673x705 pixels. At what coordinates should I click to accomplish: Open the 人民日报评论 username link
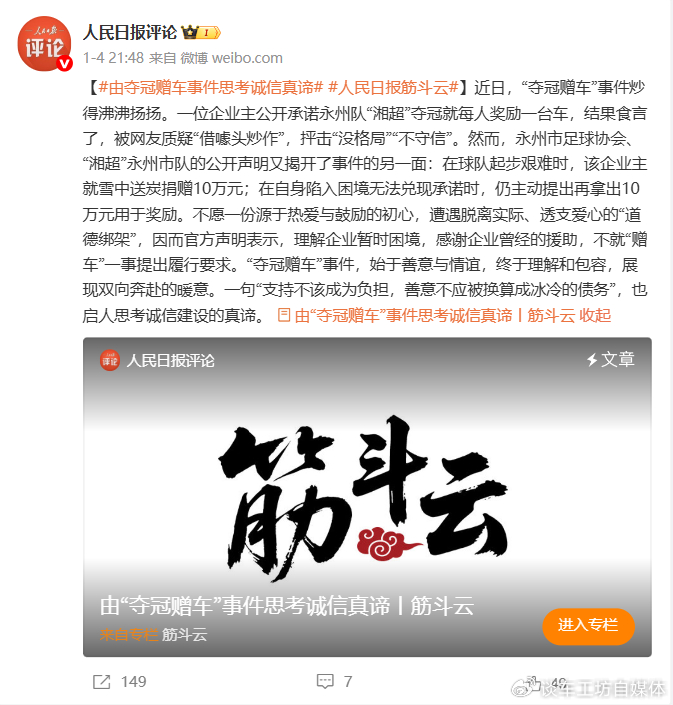[130, 32]
